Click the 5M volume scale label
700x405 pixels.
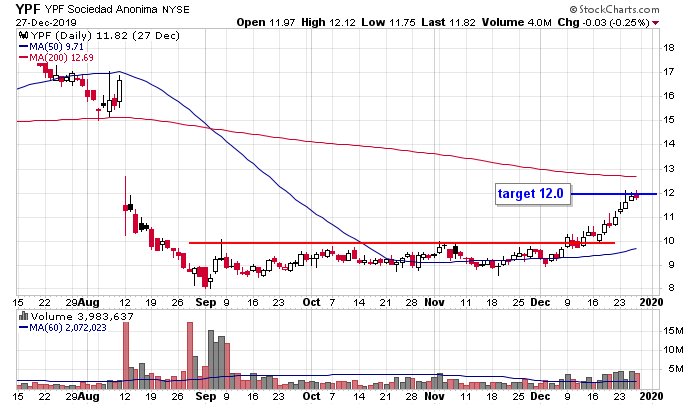click(x=676, y=369)
